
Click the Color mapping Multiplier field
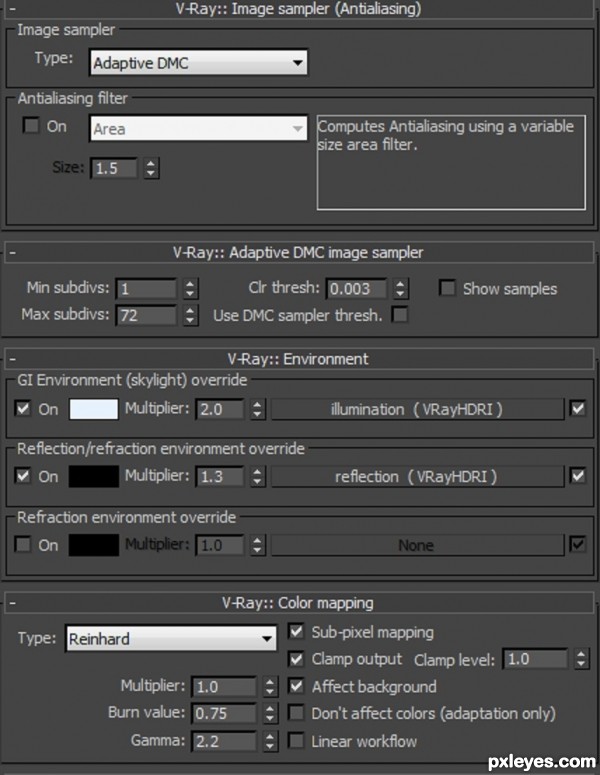tap(224, 687)
